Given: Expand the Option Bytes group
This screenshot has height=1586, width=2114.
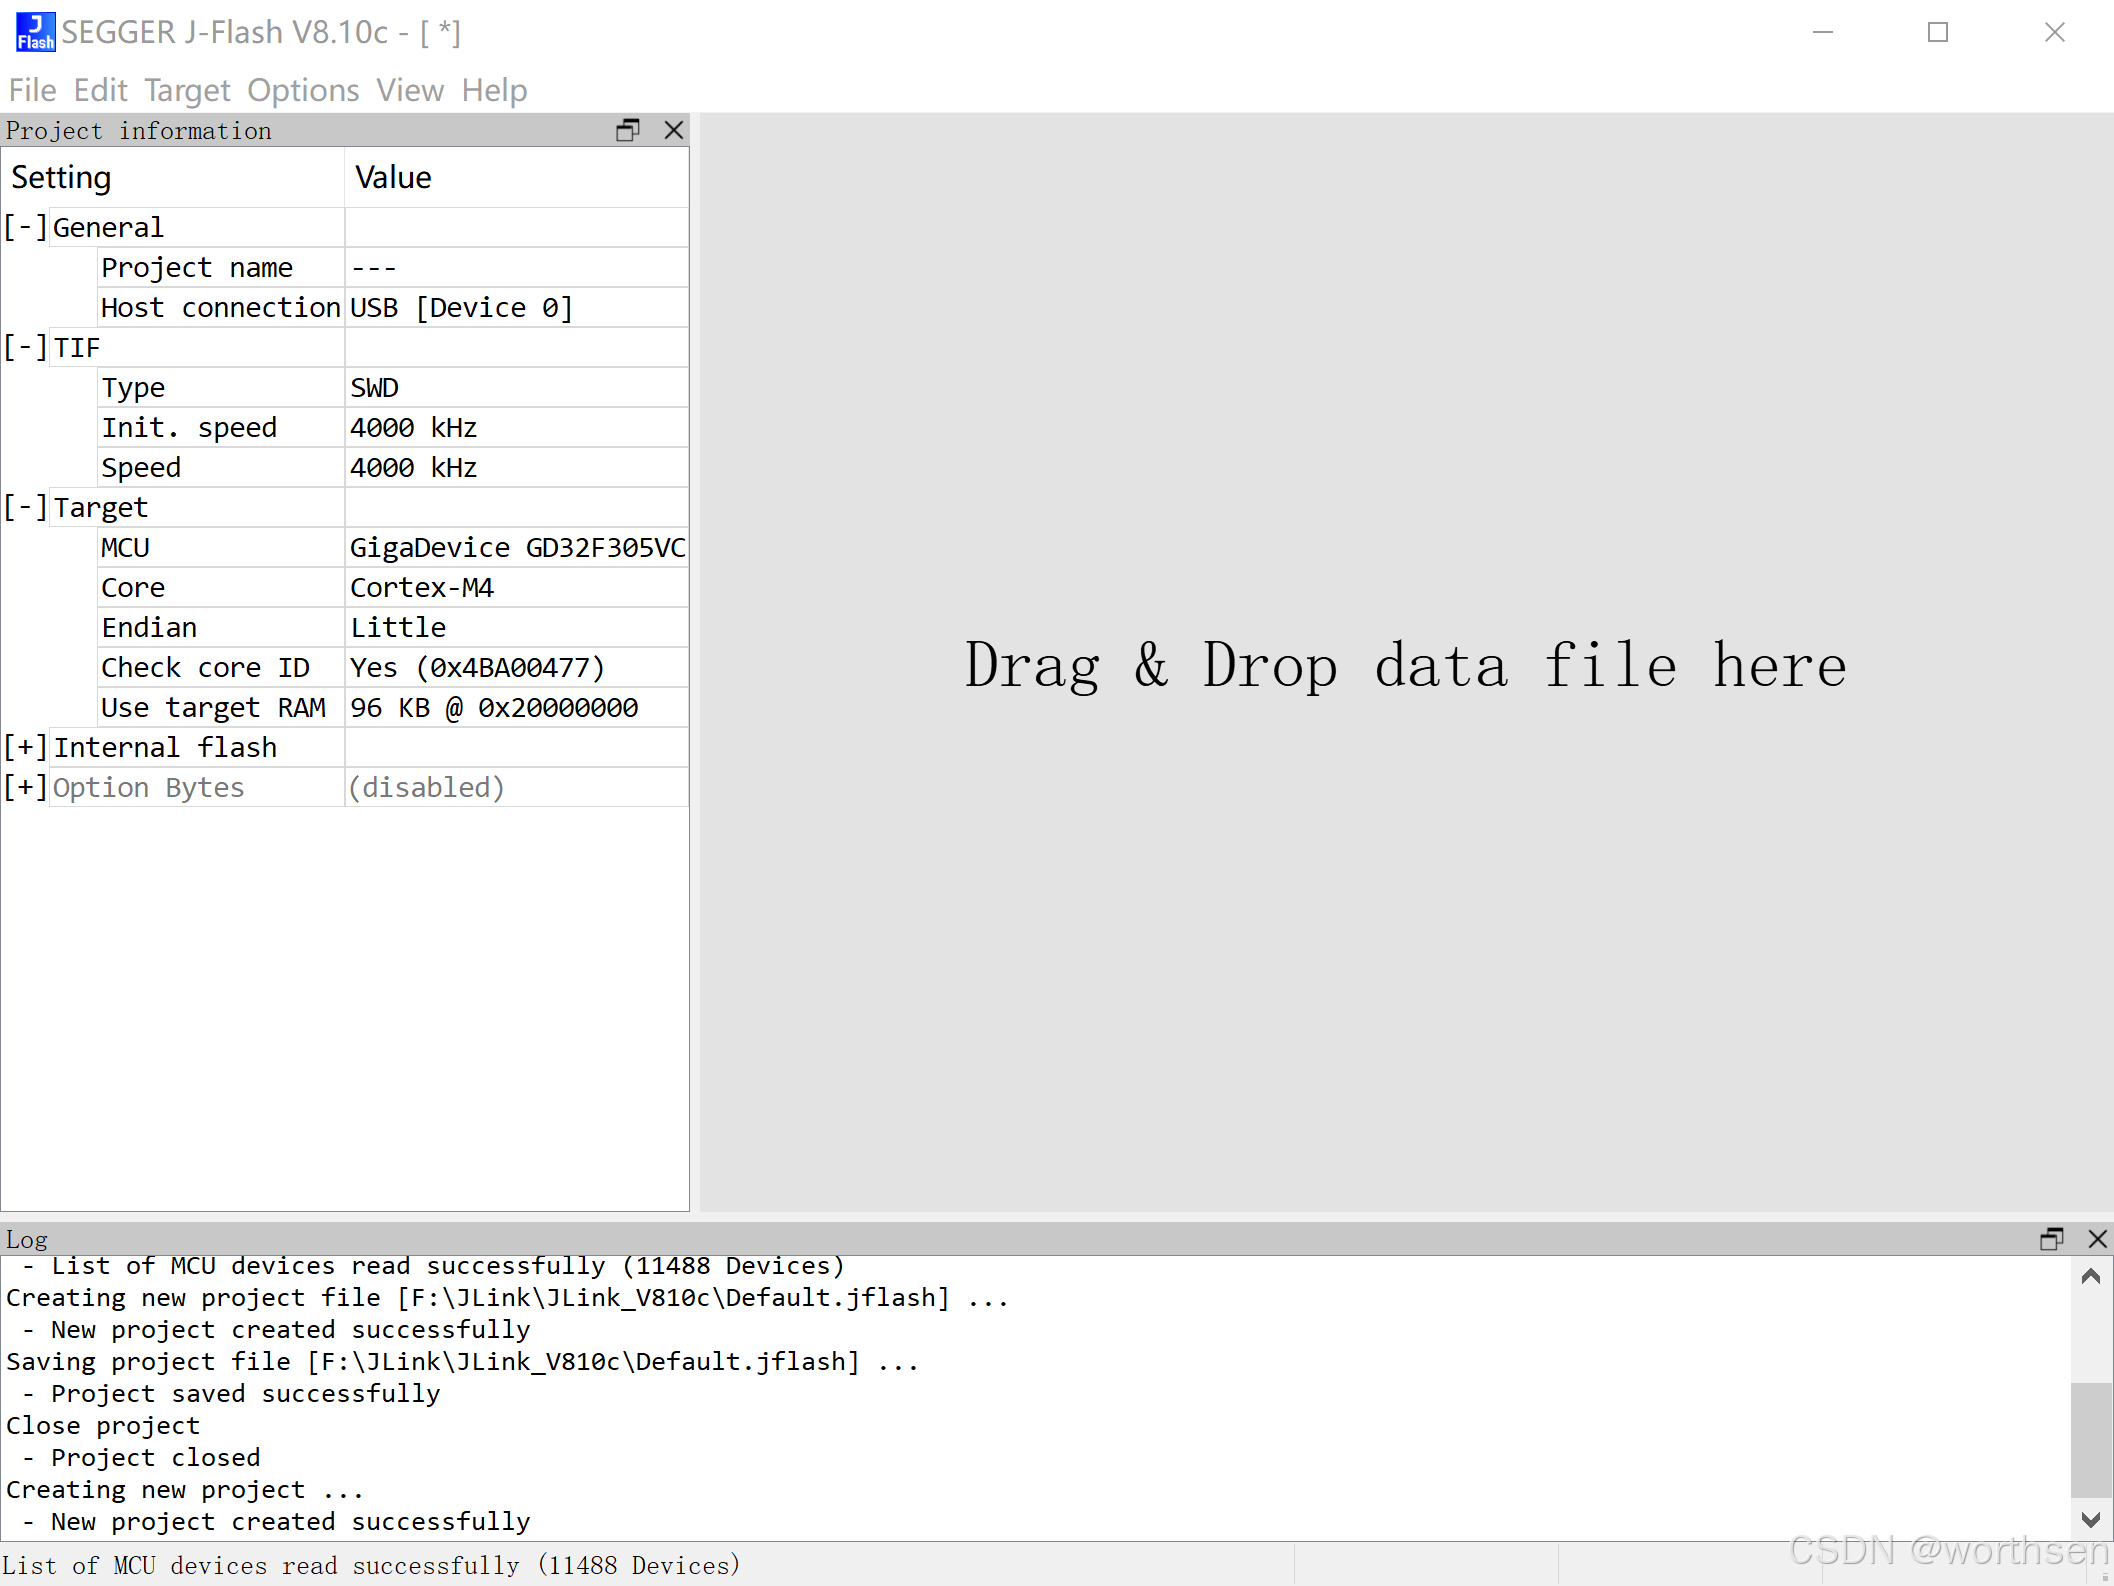Looking at the screenshot, I should (25, 787).
